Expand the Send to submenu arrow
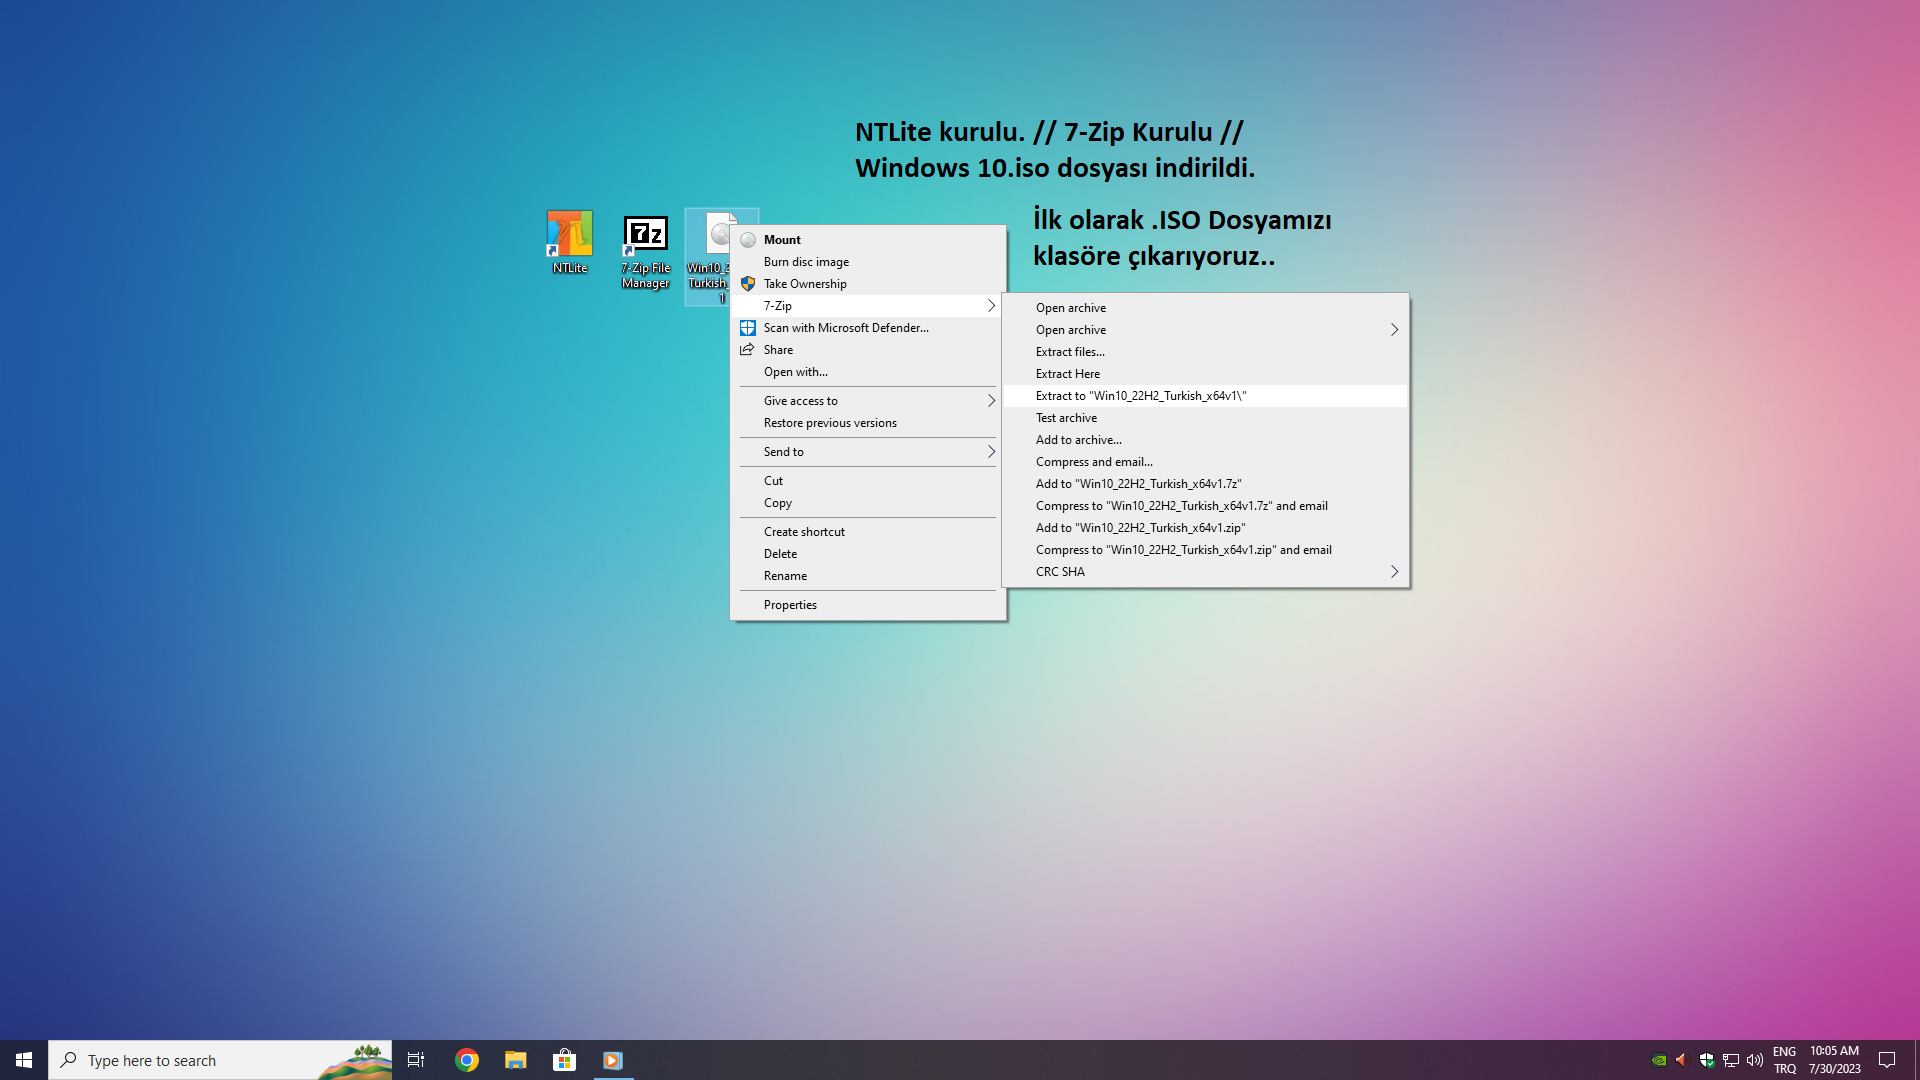 coord(991,452)
